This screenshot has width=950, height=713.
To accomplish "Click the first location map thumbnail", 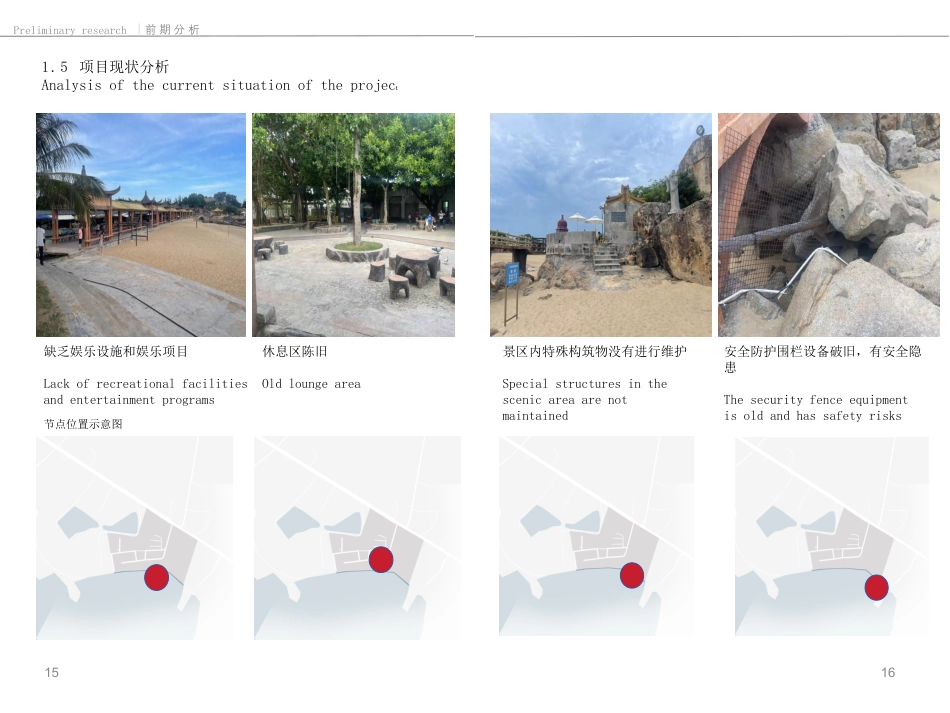I will 134,537.
